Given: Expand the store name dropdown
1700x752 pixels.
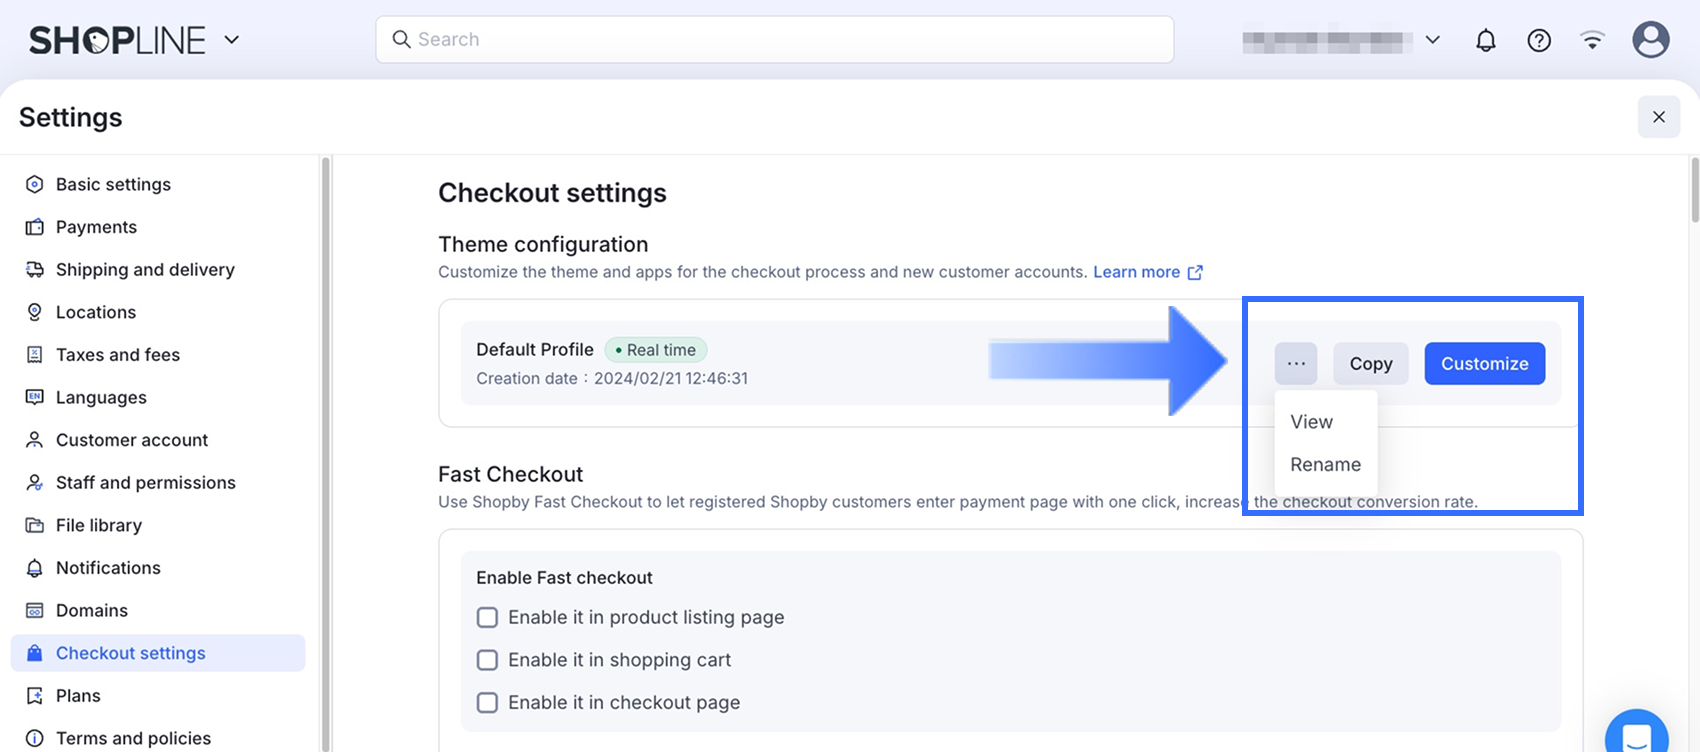Looking at the screenshot, I should [x=1432, y=40].
